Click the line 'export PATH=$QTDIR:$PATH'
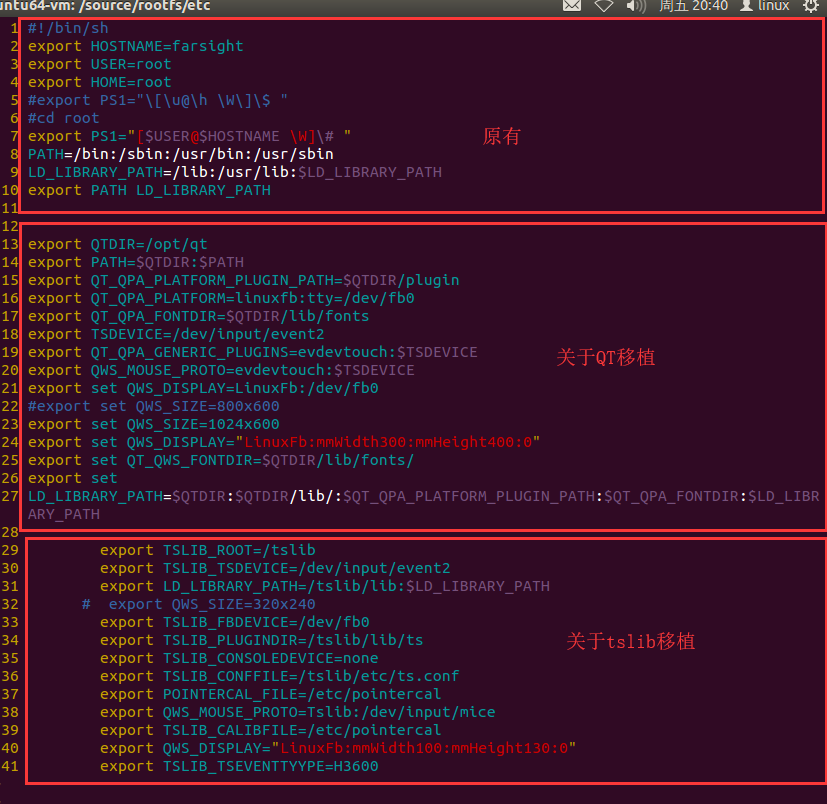 [136, 262]
